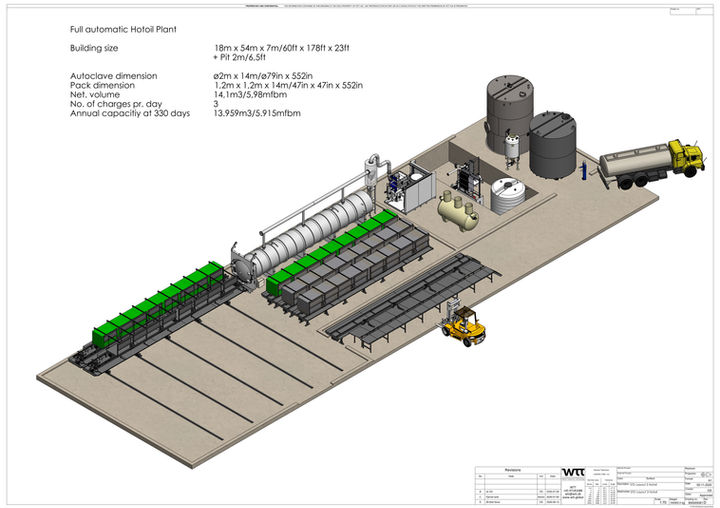Select the cyclone separator atop autoclave pipe

(371, 172)
